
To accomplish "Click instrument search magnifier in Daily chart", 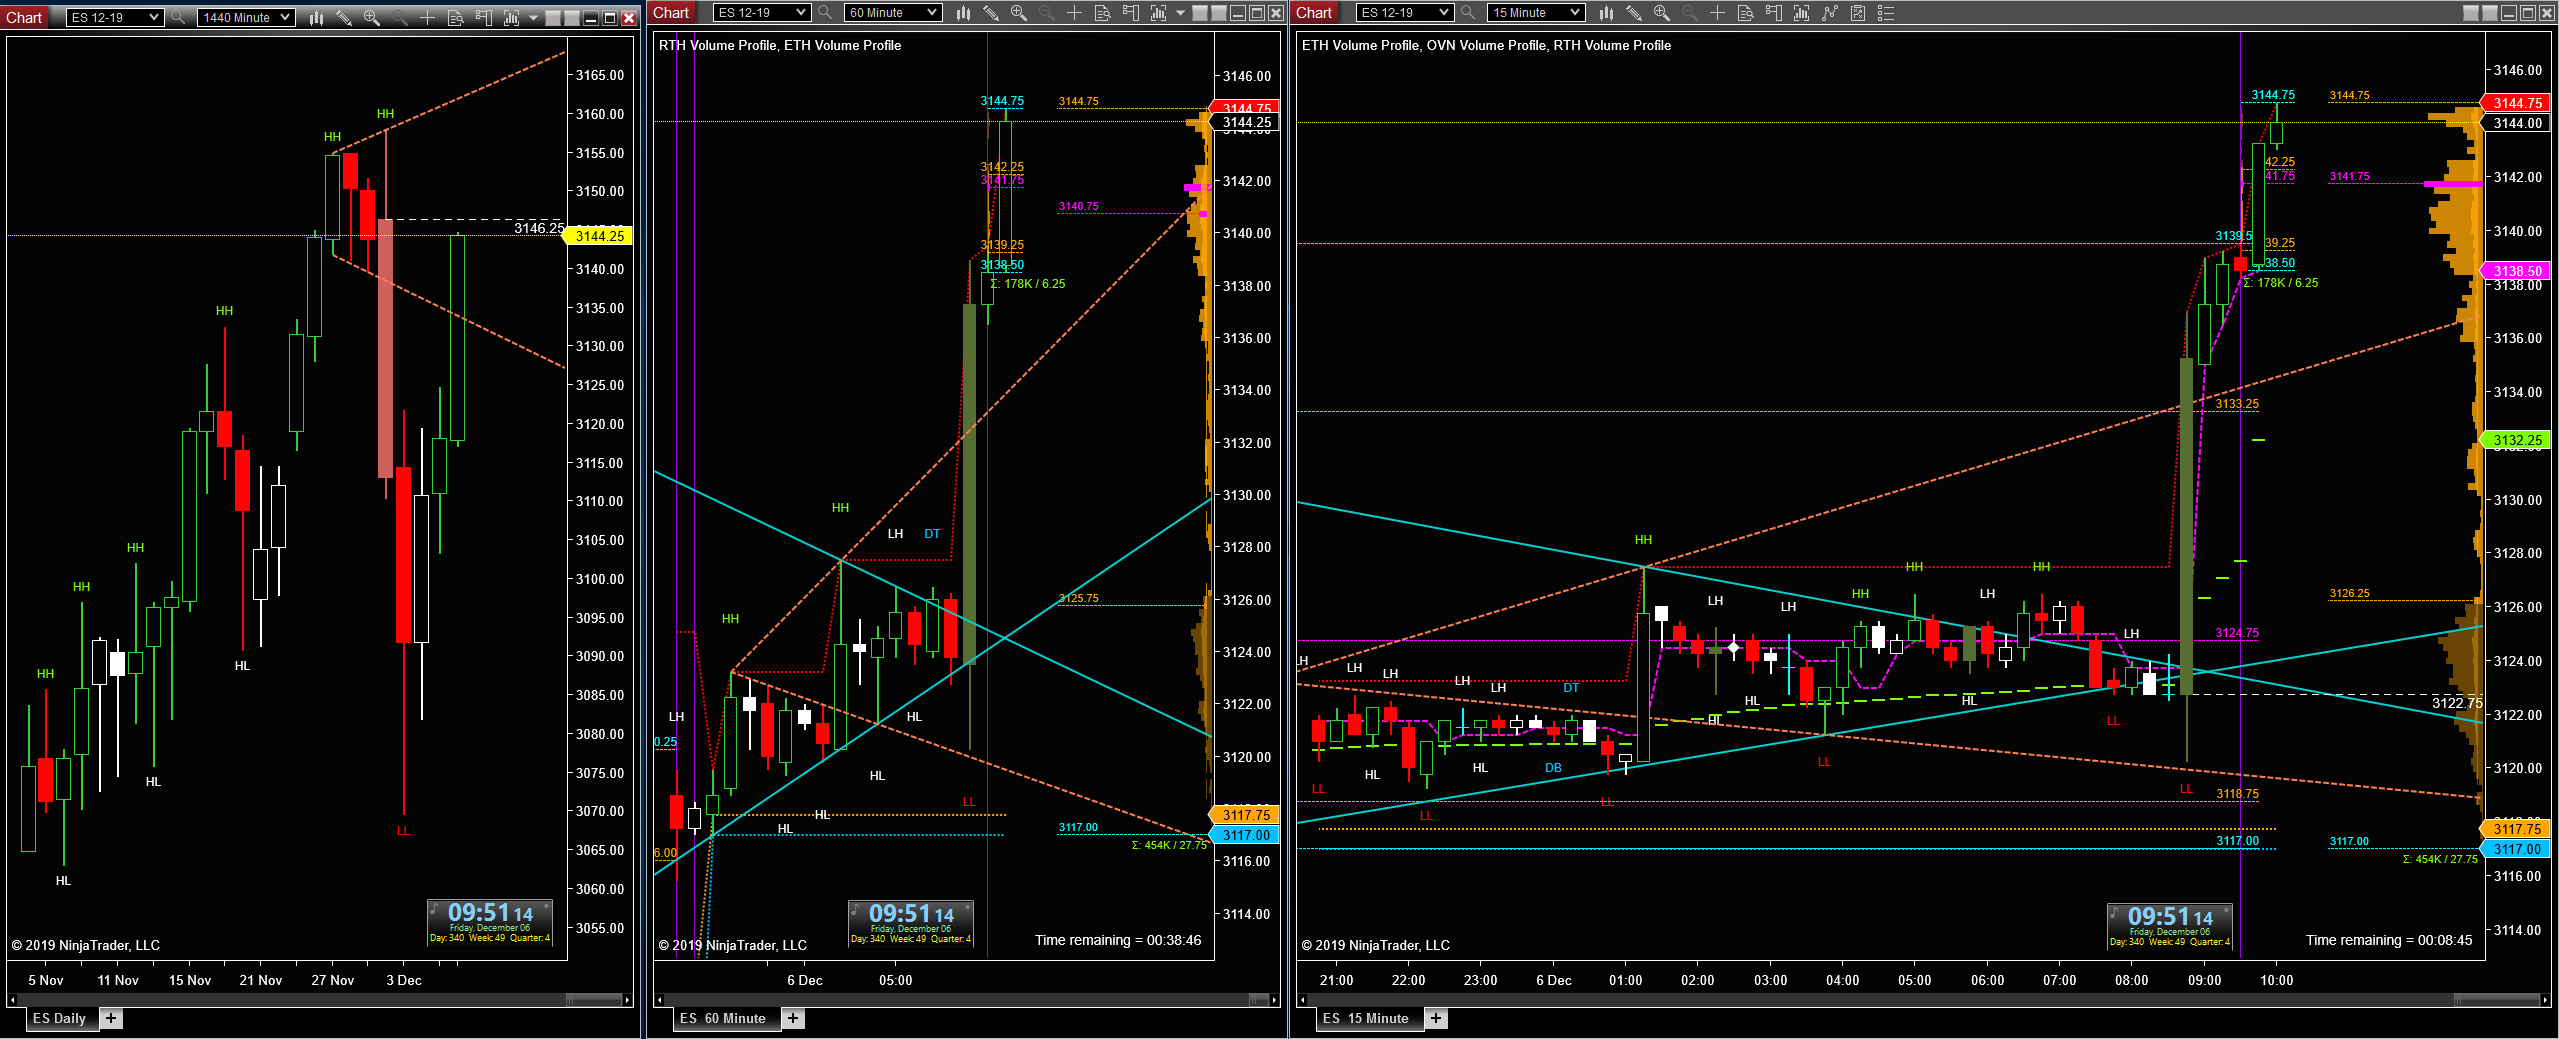I will coord(178,18).
